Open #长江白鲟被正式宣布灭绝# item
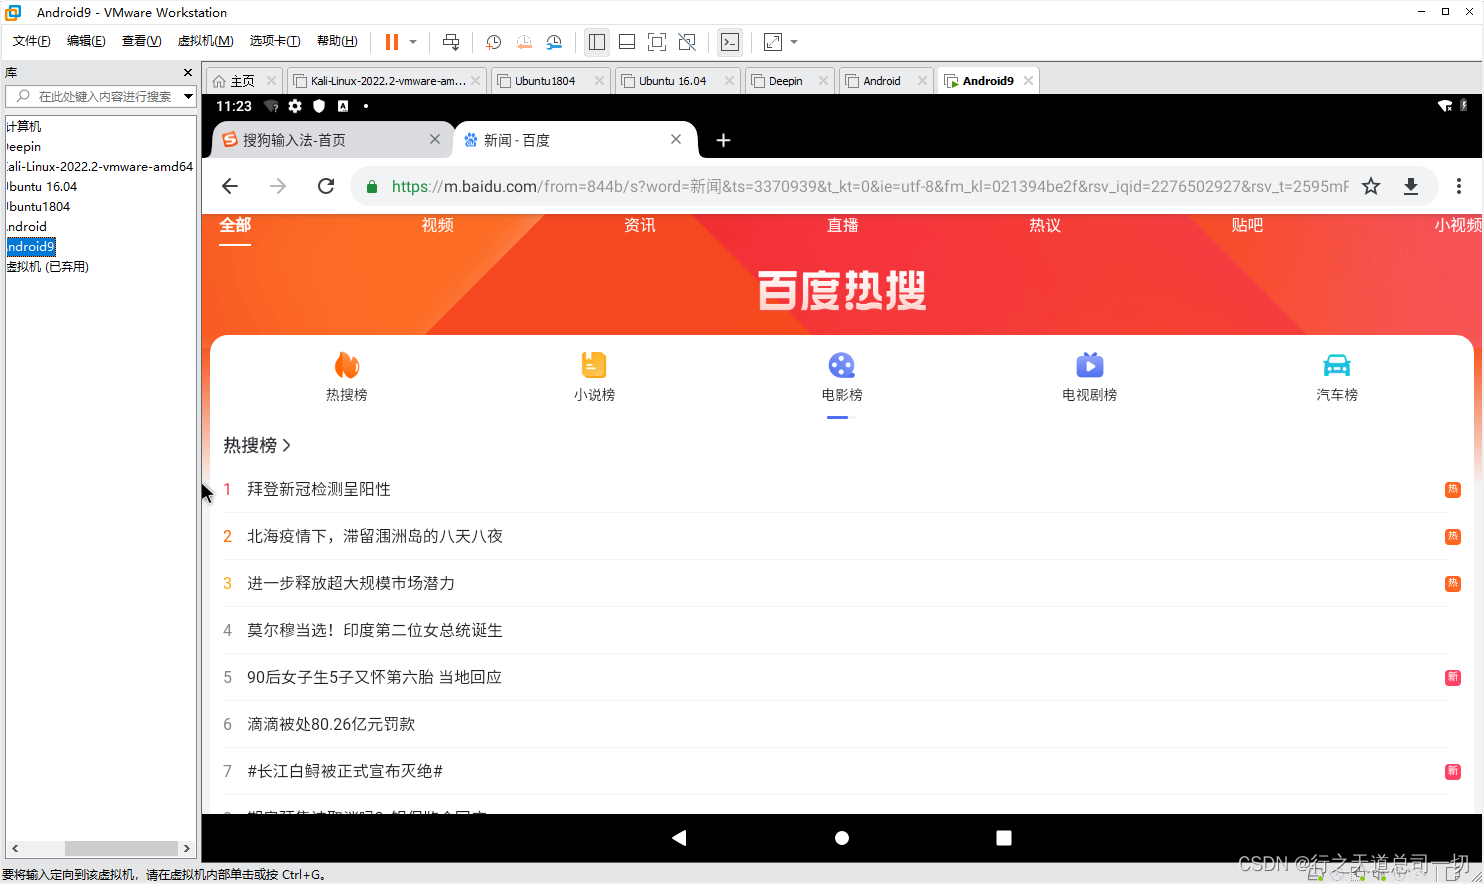Image resolution: width=1484 pixels, height=884 pixels. click(x=345, y=771)
